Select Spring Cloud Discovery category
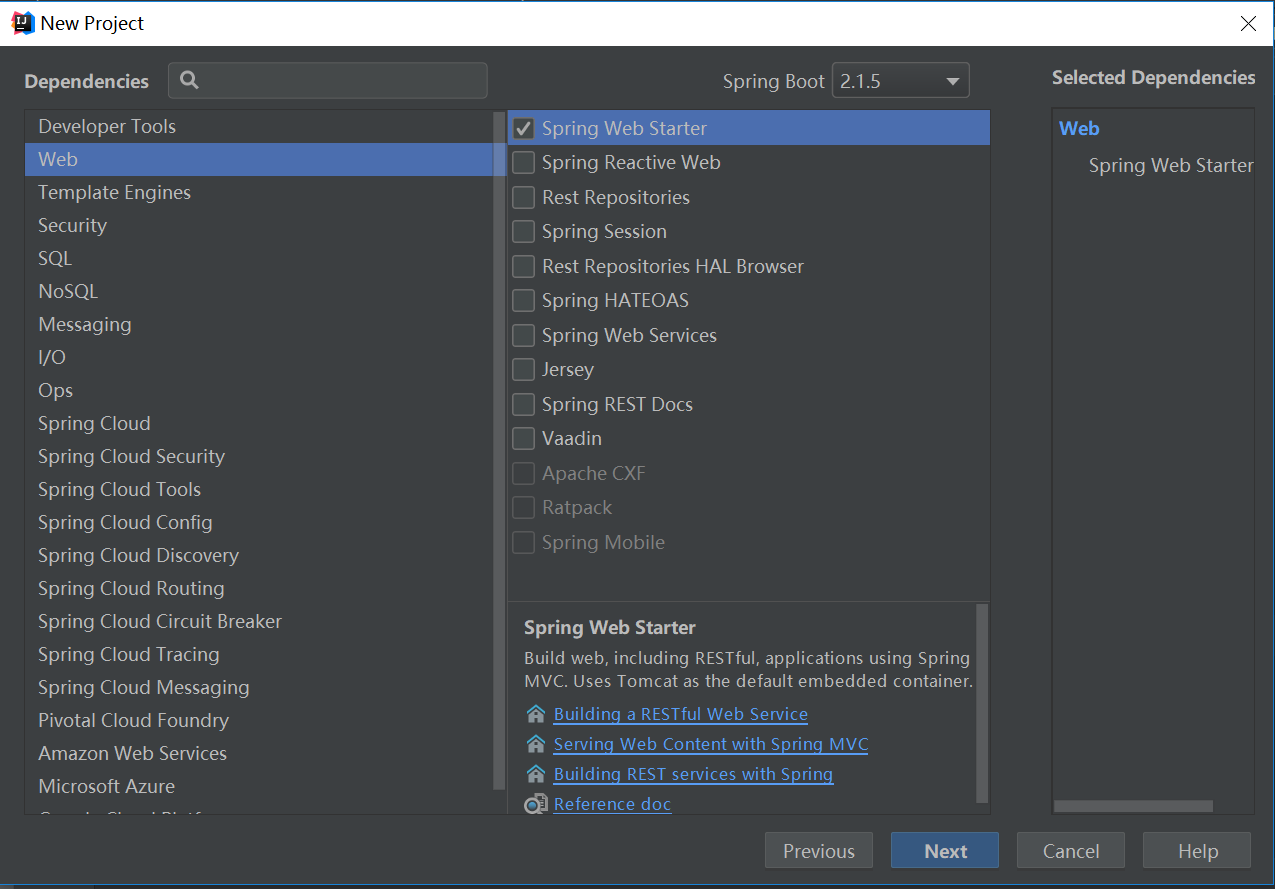The height and width of the screenshot is (889, 1275). [x=260, y=555]
